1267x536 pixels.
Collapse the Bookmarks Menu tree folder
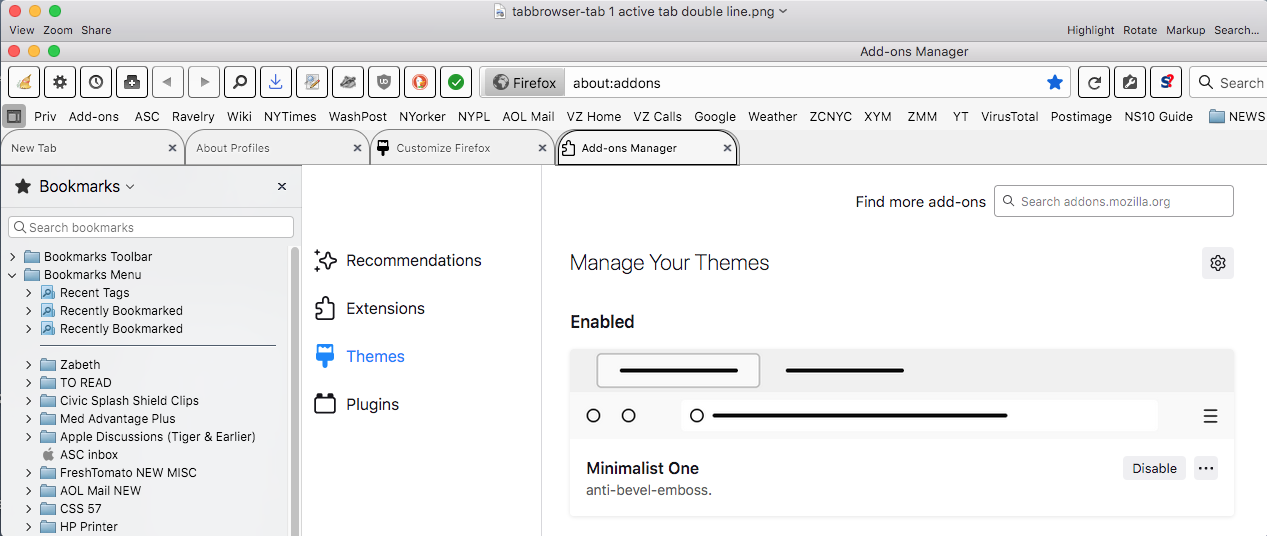(13, 275)
